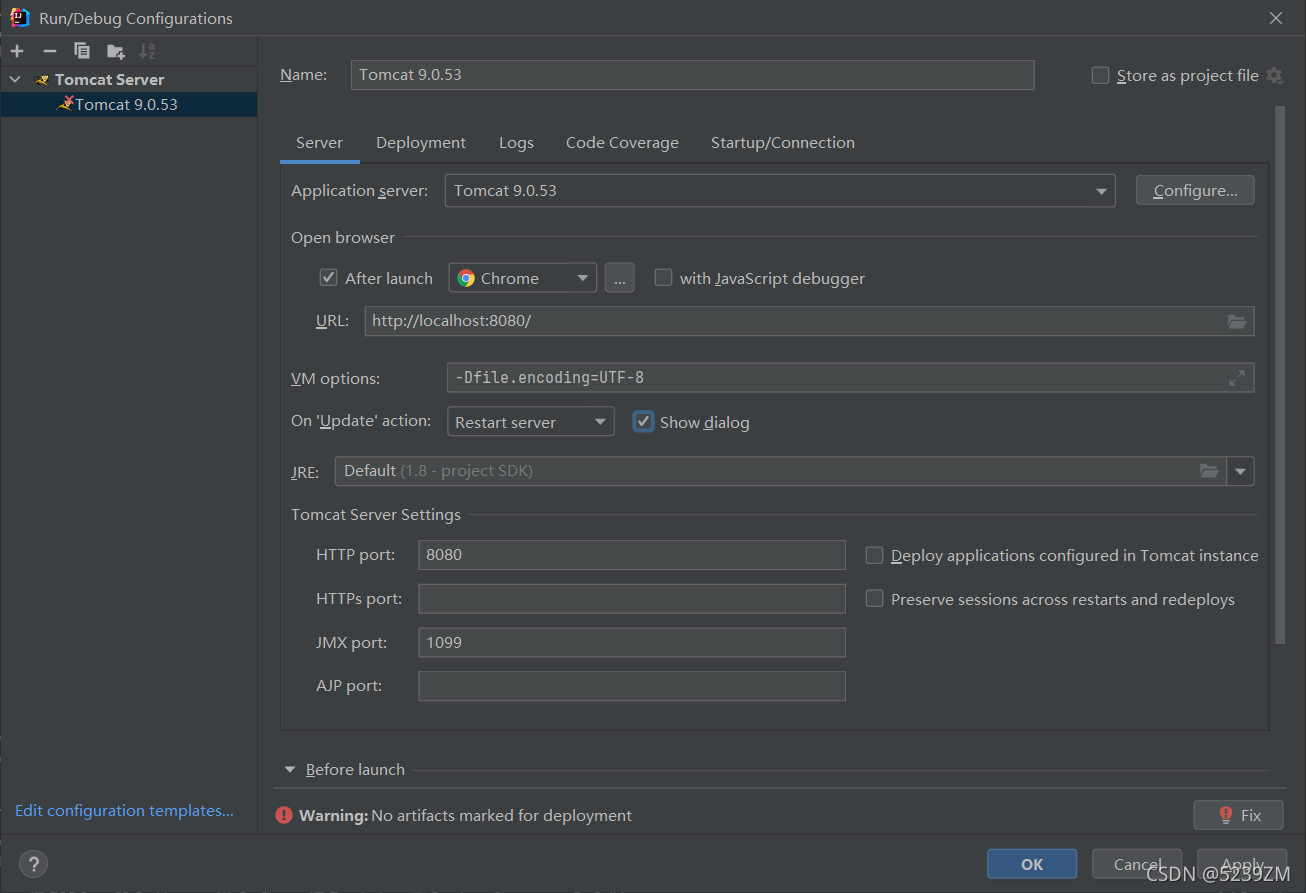Open the Code Coverage tab
Image resolution: width=1306 pixels, height=893 pixels.
click(x=622, y=143)
